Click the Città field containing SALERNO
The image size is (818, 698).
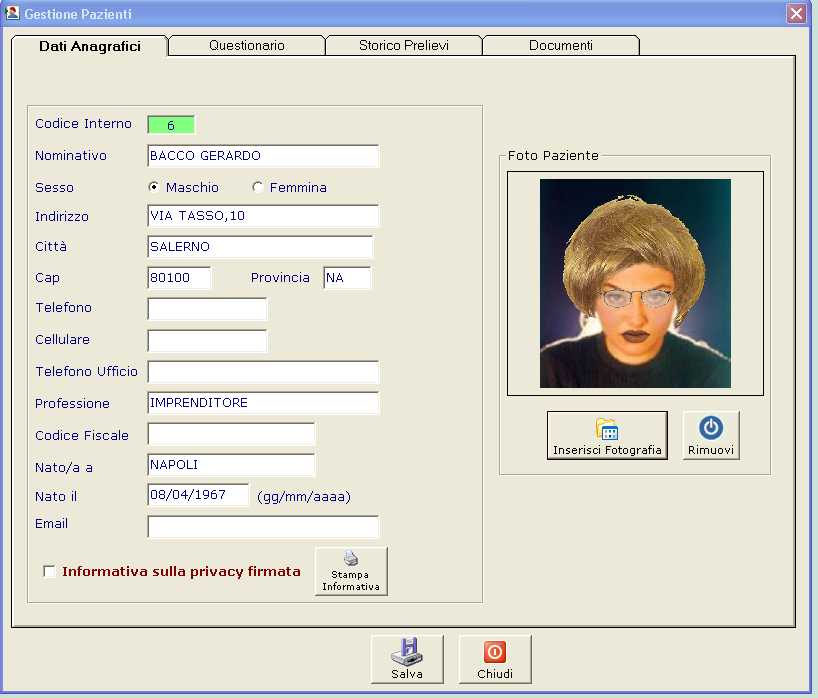pos(260,247)
